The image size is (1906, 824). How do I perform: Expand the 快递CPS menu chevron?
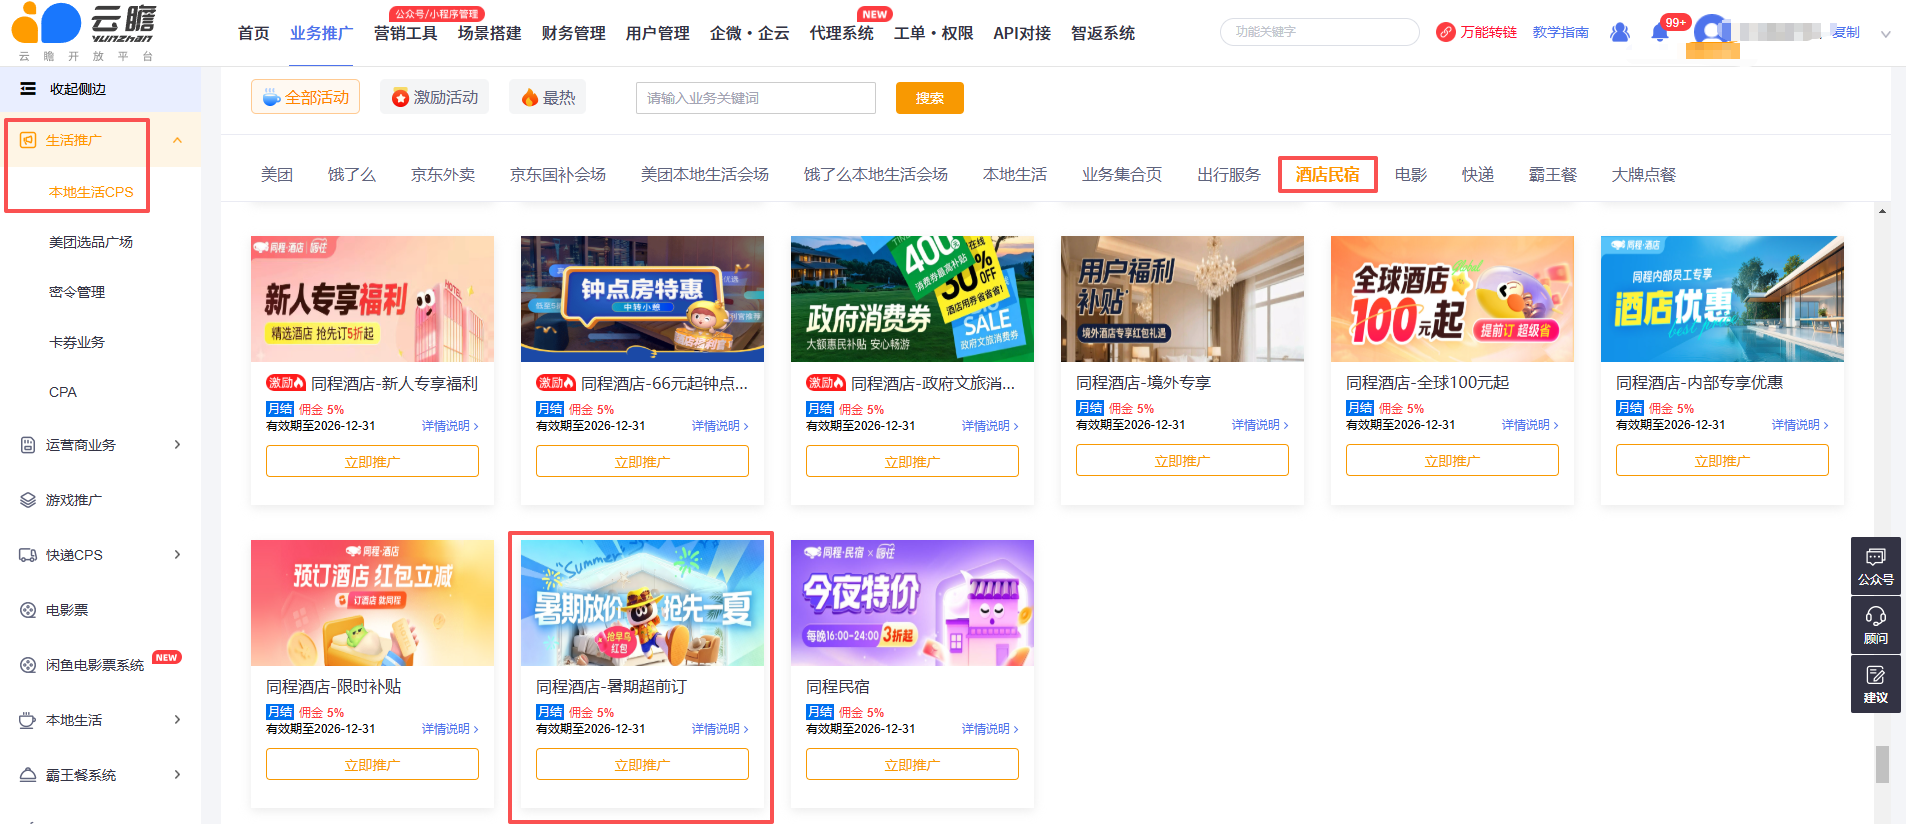(177, 555)
